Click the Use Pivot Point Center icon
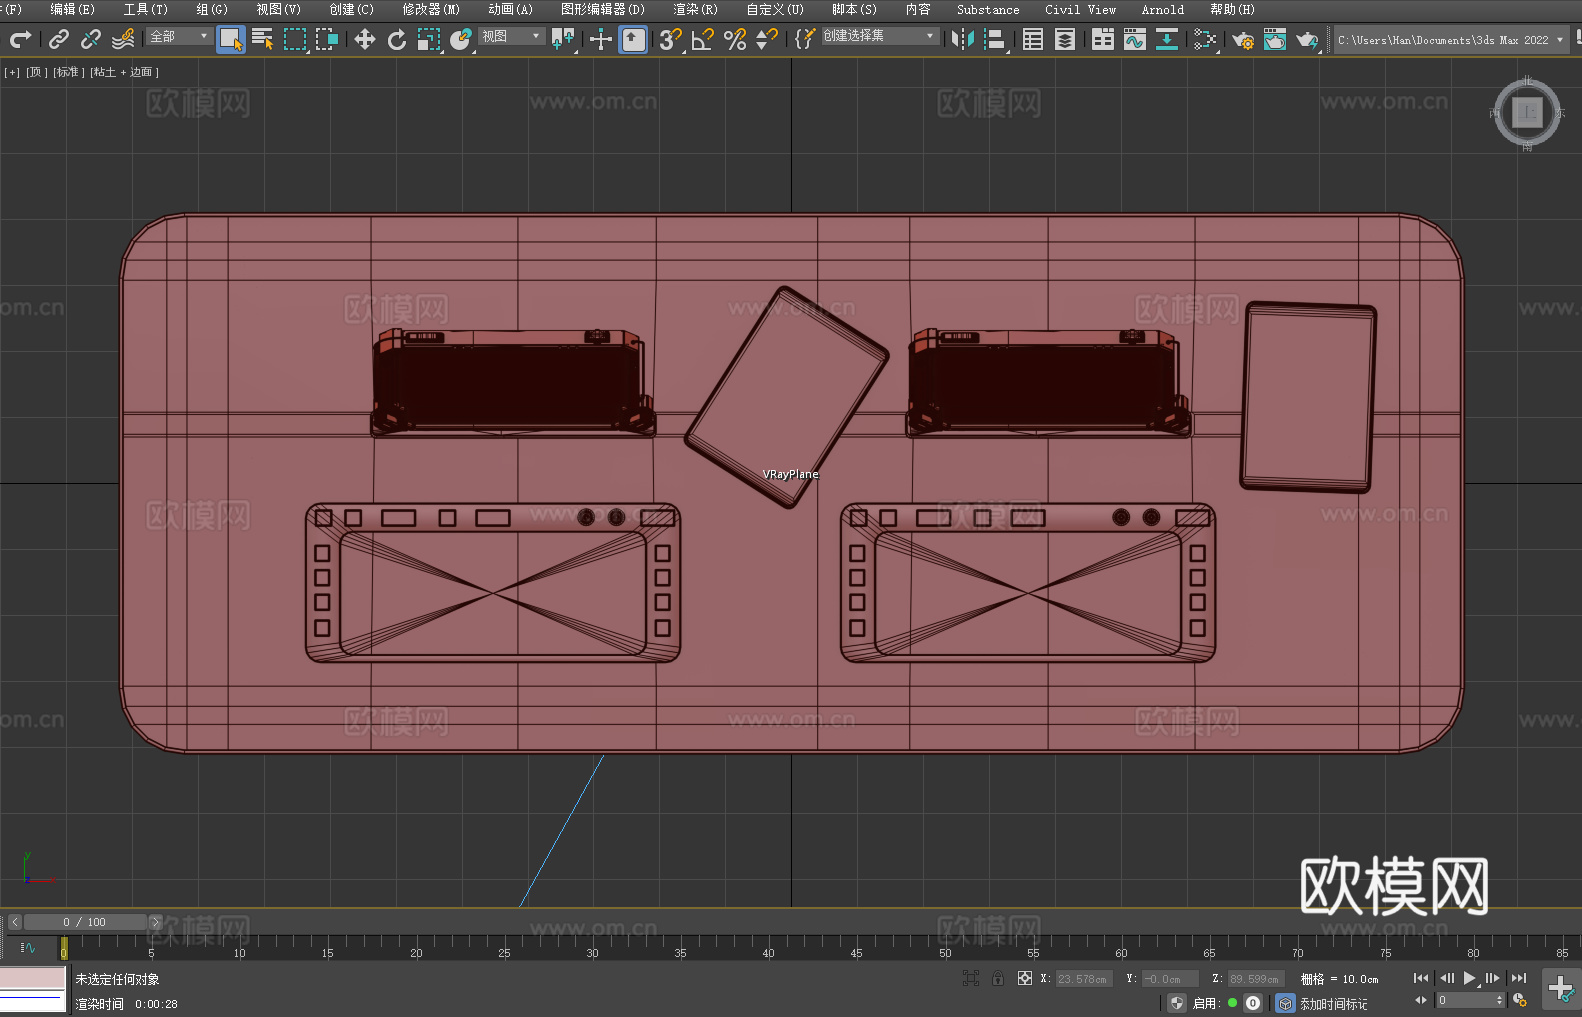The image size is (1582, 1017). tap(563, 39)
